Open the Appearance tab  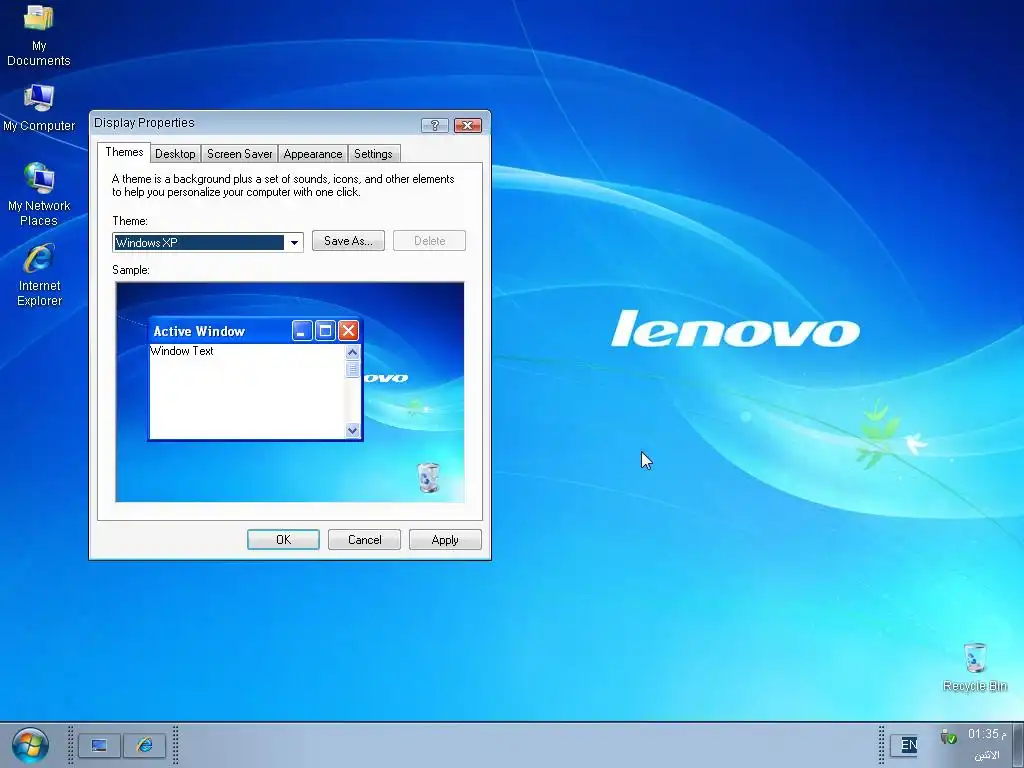pyautogui.click(x=313, y=154)
